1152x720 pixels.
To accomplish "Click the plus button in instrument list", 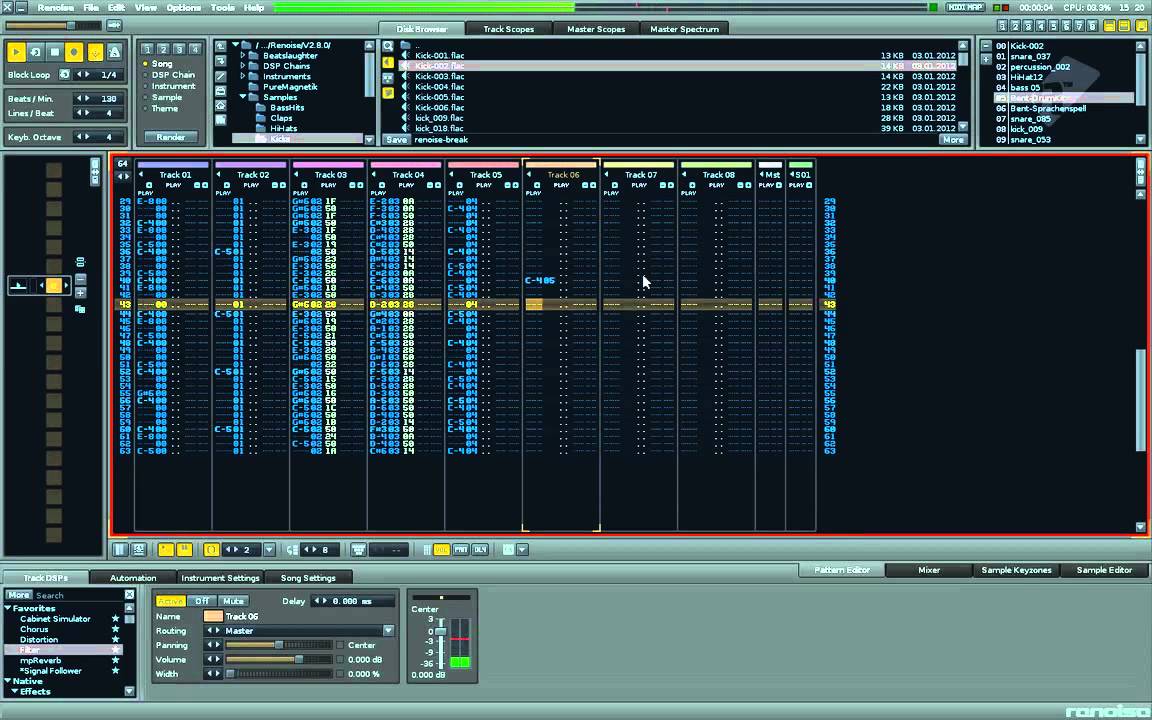I will pos(985,59).
